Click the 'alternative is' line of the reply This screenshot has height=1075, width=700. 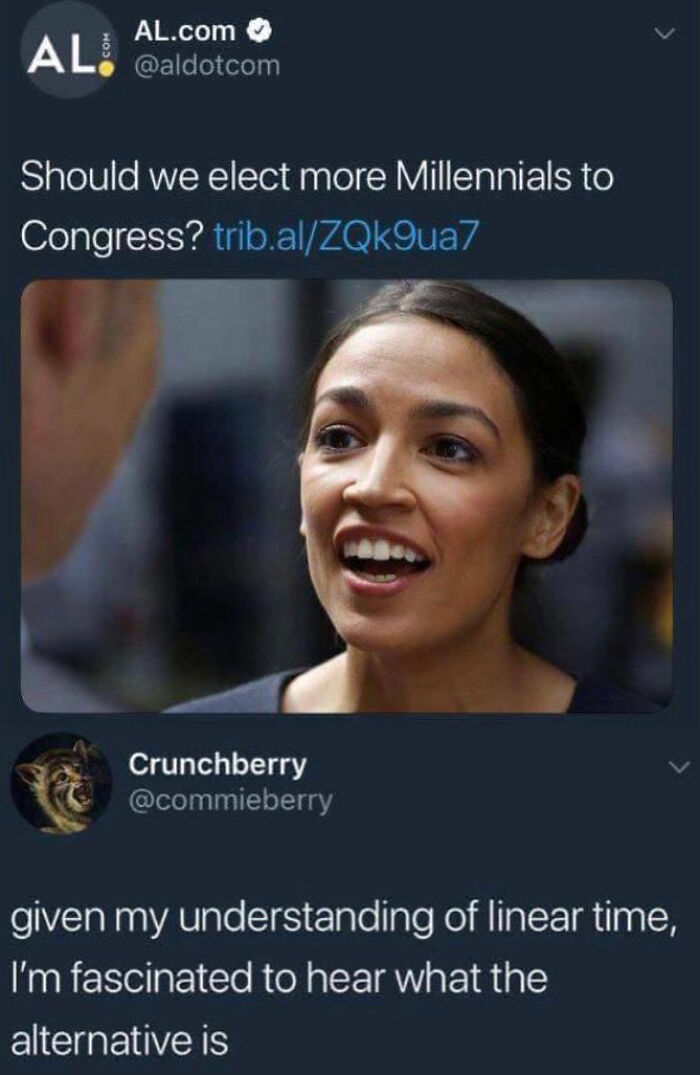coord(119,1039)
